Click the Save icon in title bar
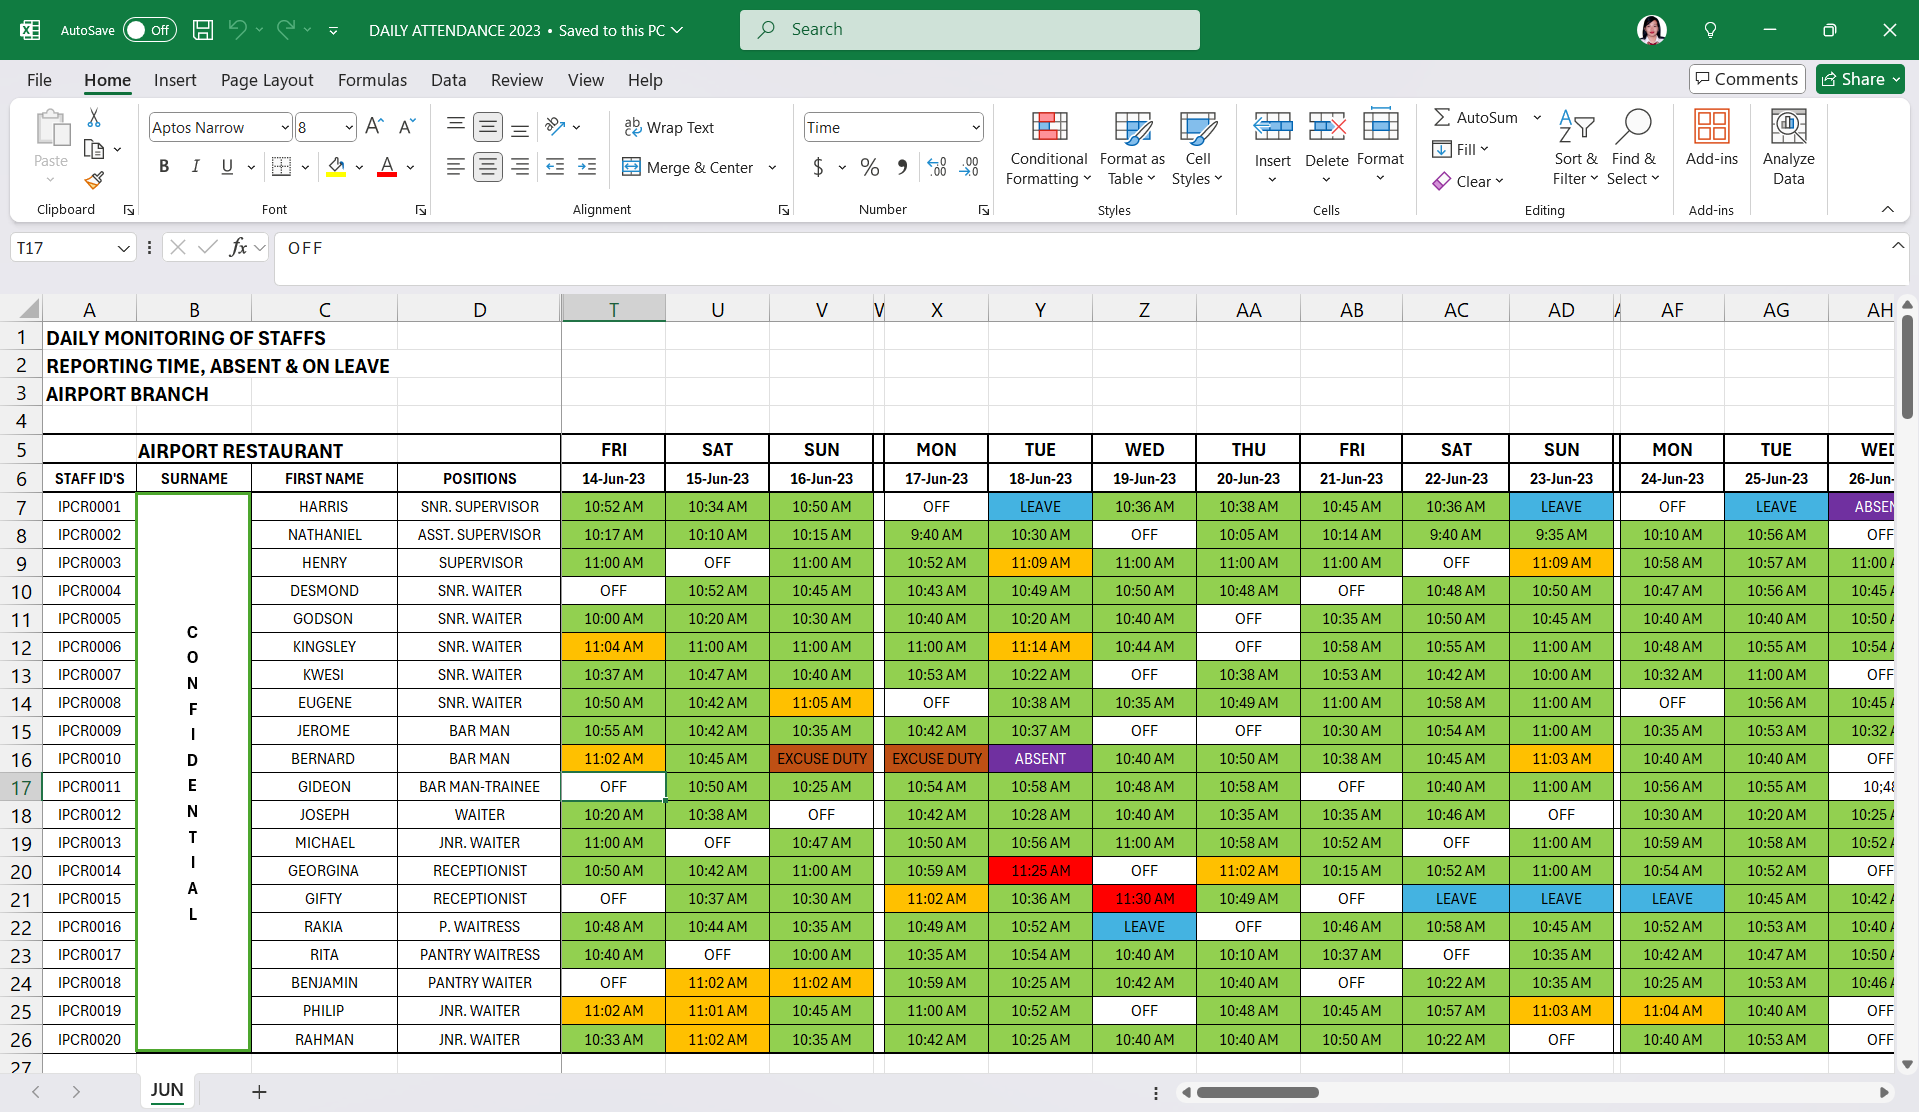 point(203,30)
